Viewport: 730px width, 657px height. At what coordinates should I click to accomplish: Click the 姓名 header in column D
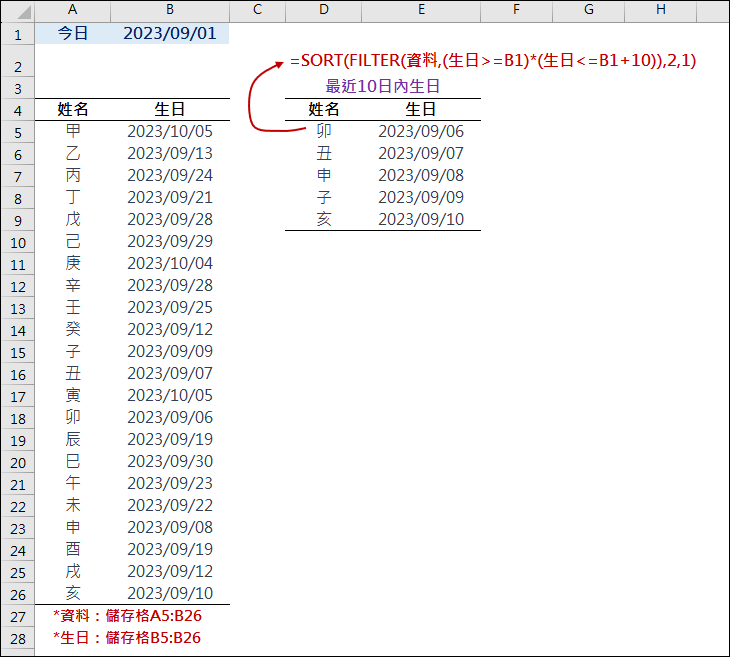pos(324,109)
